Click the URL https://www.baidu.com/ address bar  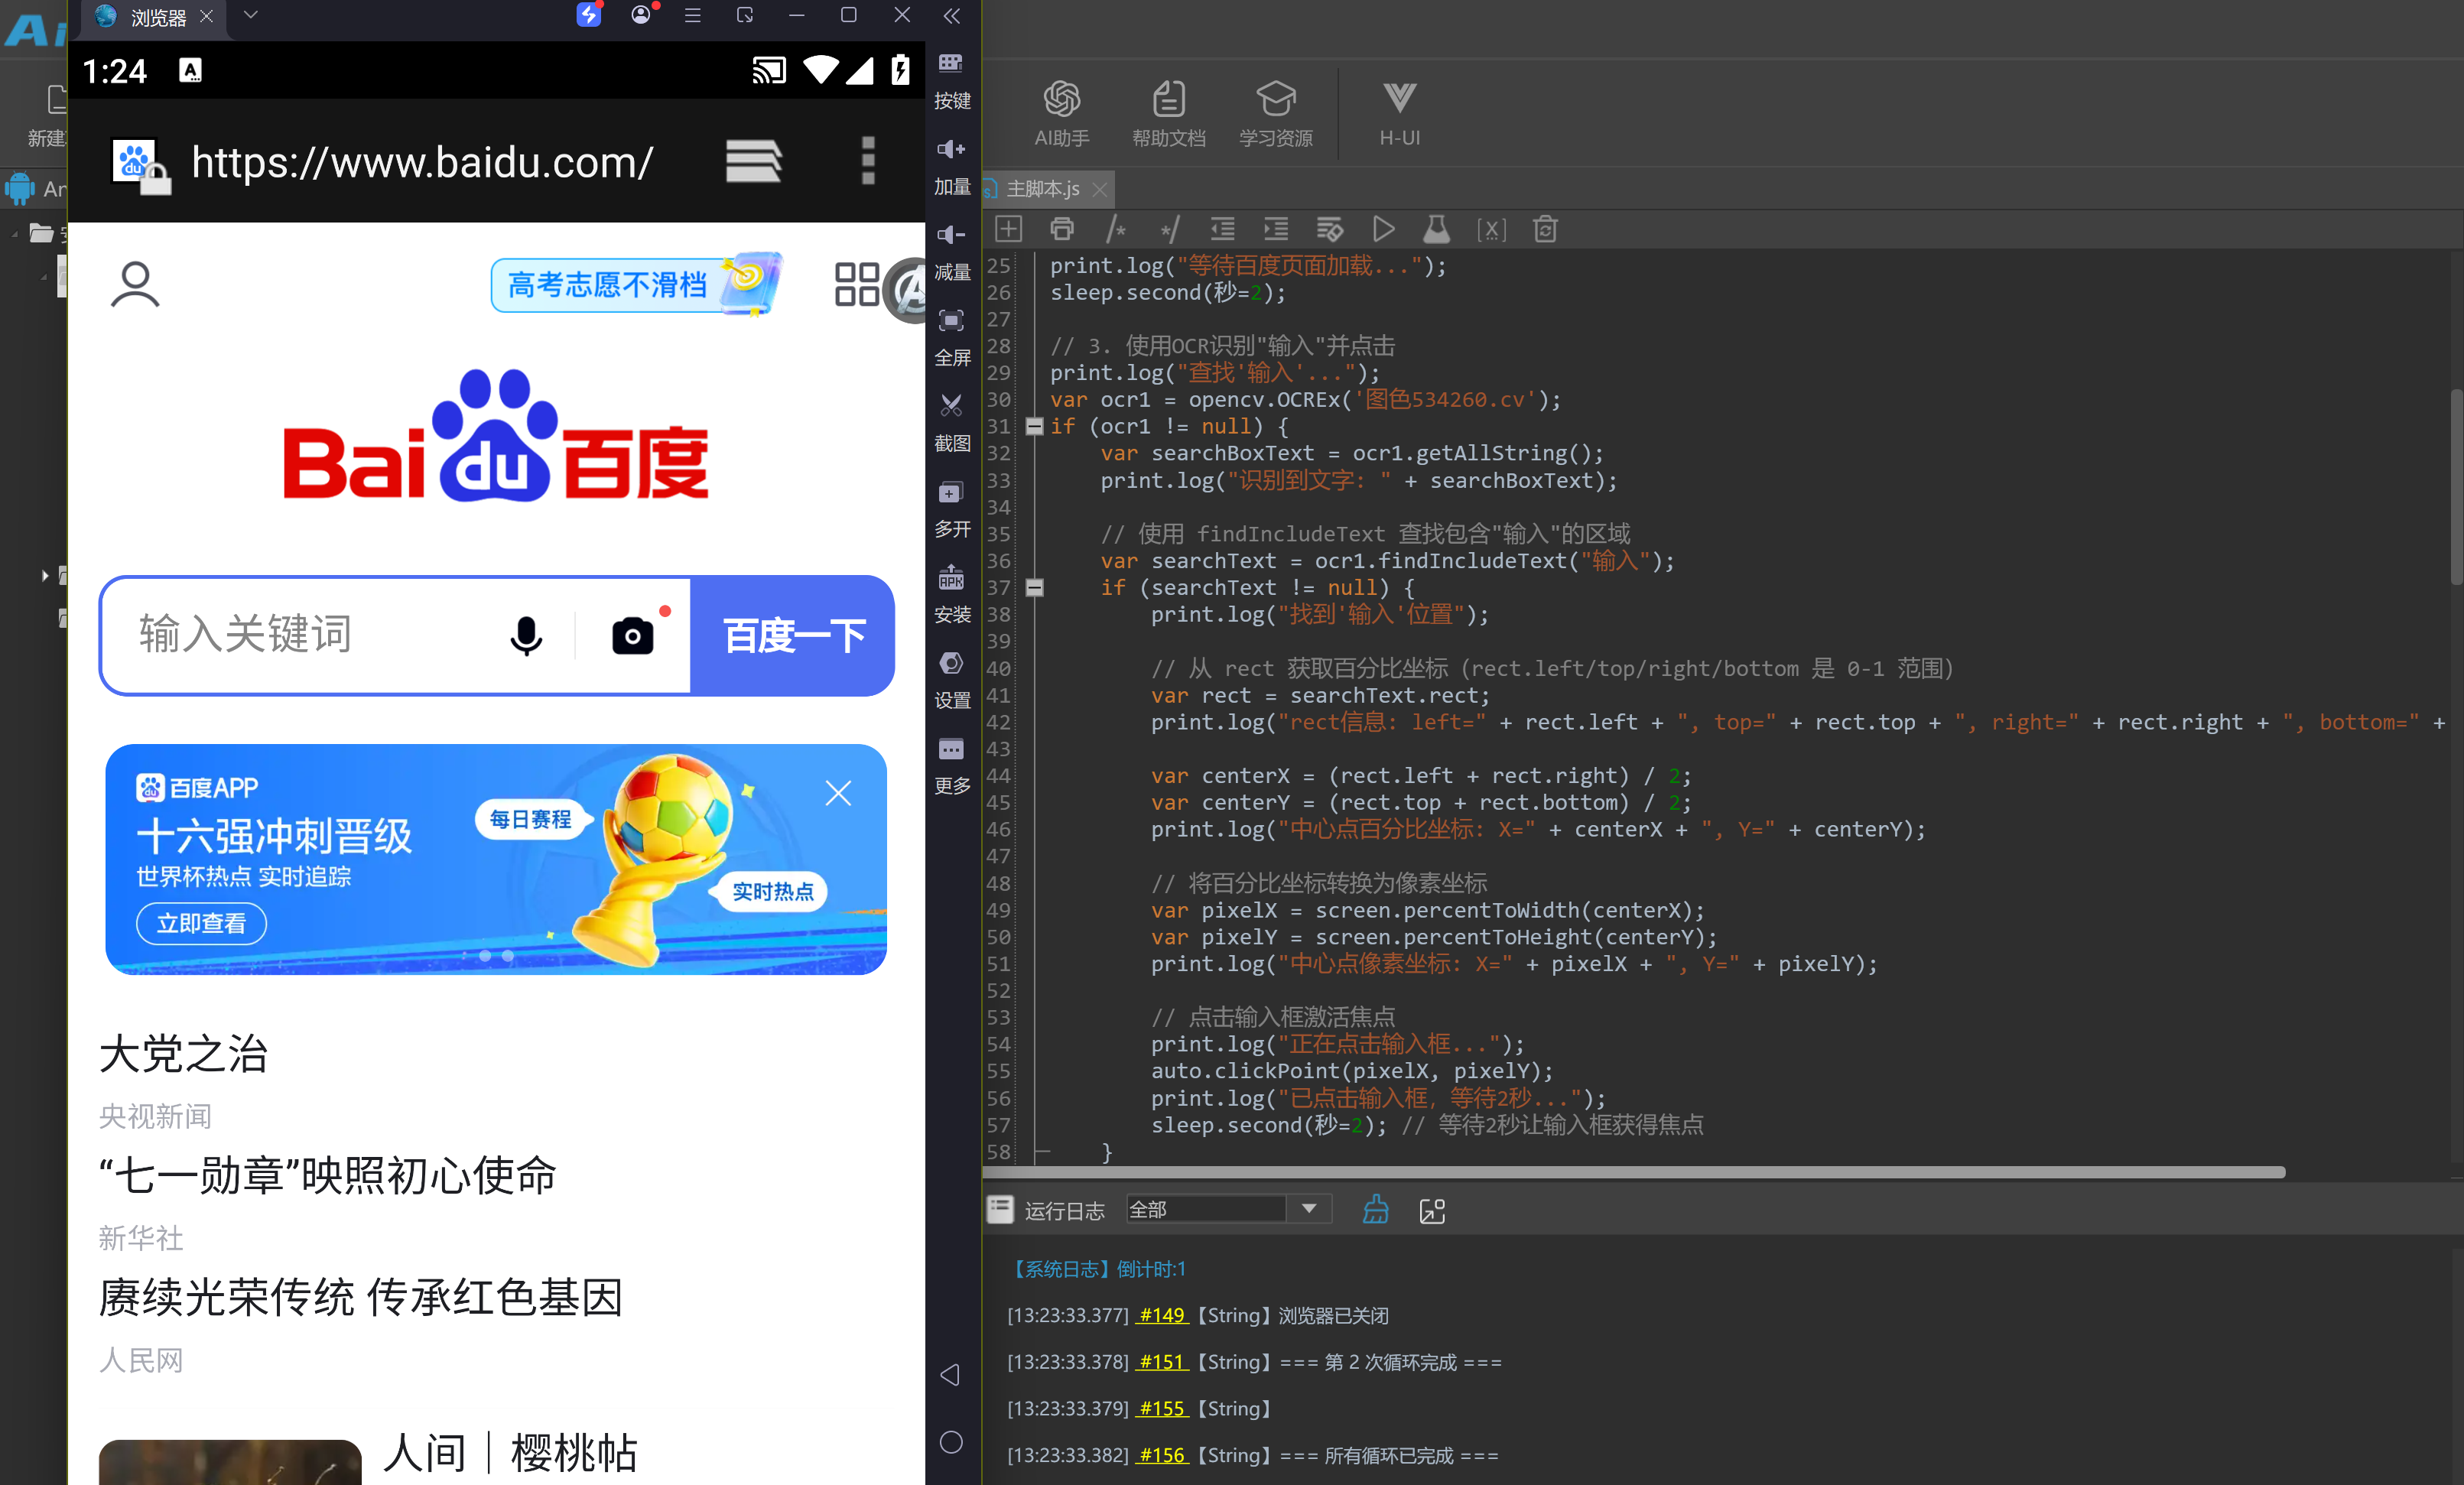[x=421, y=161]
